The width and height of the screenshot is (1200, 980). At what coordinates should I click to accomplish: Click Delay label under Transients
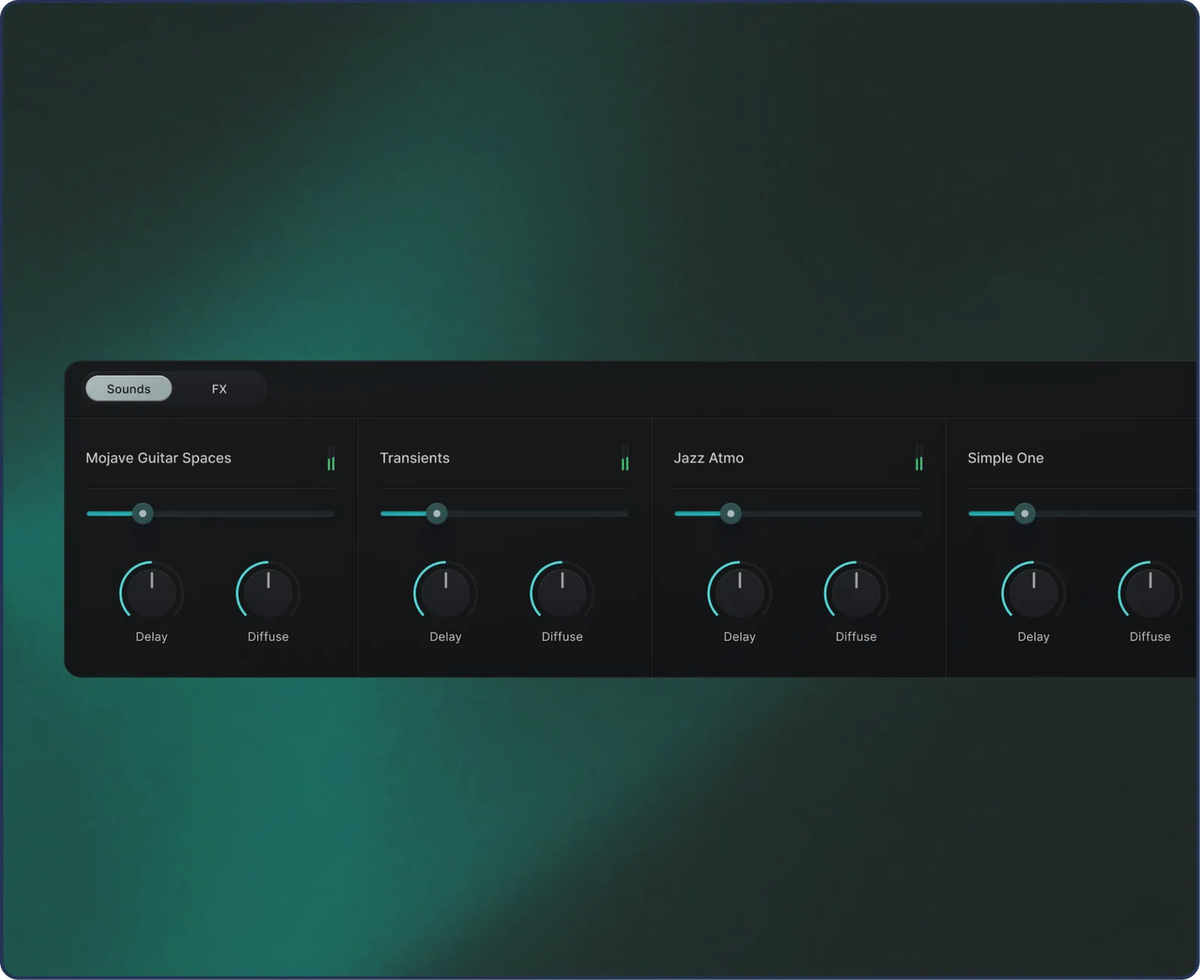[446, 637]
